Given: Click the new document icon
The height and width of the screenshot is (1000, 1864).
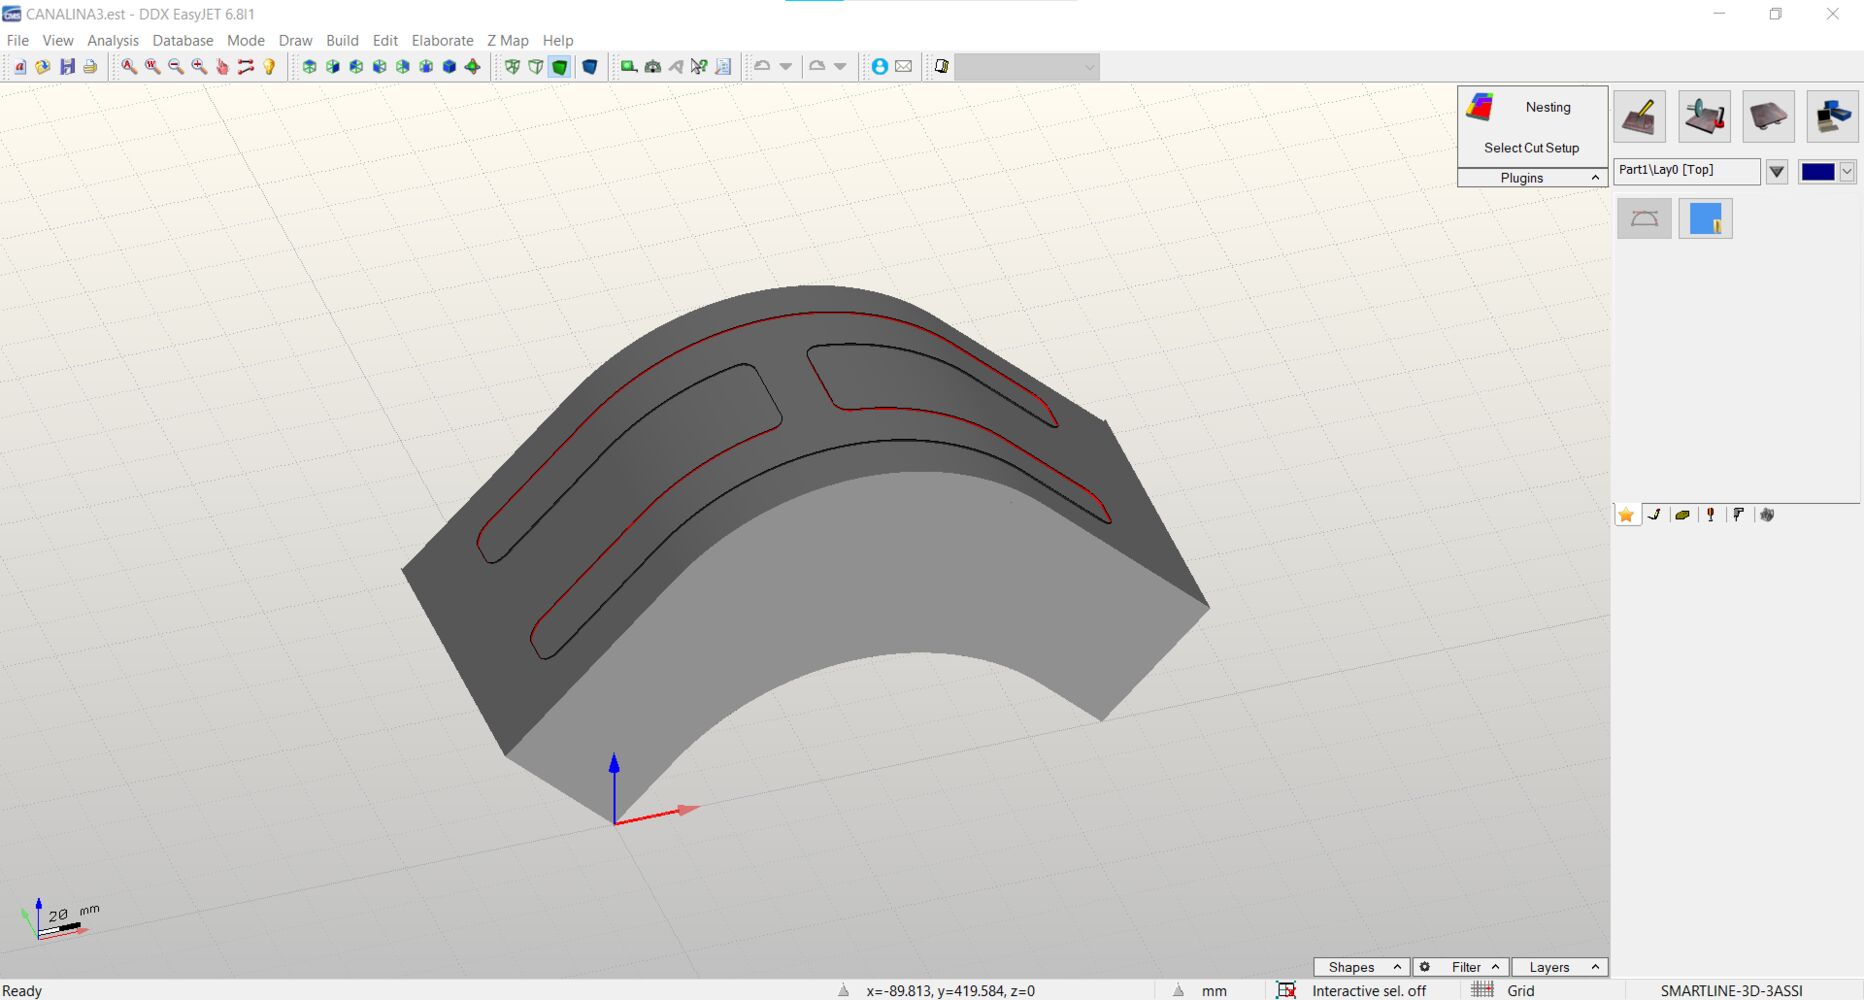Looking at the screenshot, I should tap(20, 67).
